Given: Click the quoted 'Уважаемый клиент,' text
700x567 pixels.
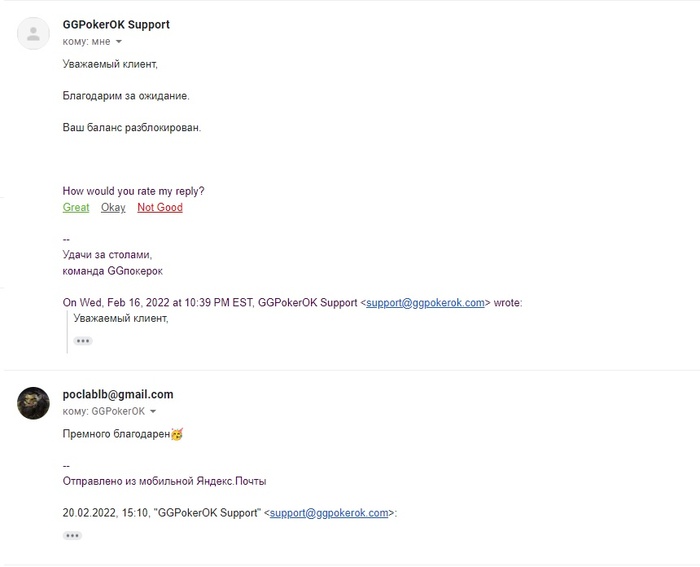Looking at the screenshot, I should click(121, 318).
